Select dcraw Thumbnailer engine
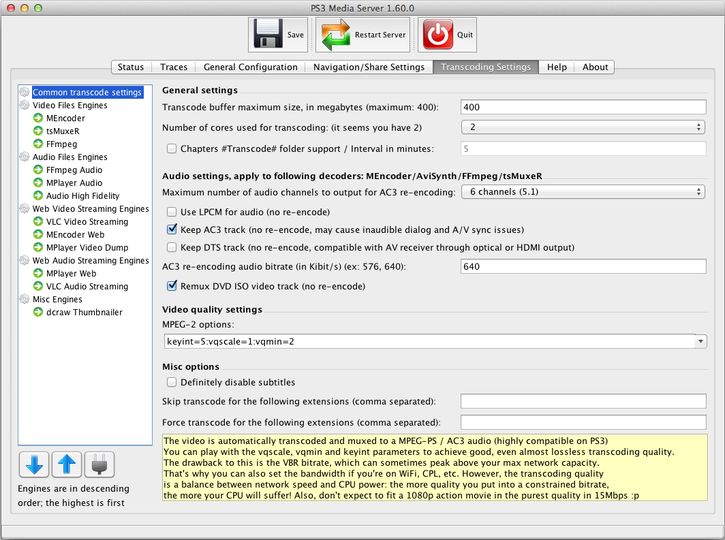Screen dimensions: 725x540 click(84, 312)
